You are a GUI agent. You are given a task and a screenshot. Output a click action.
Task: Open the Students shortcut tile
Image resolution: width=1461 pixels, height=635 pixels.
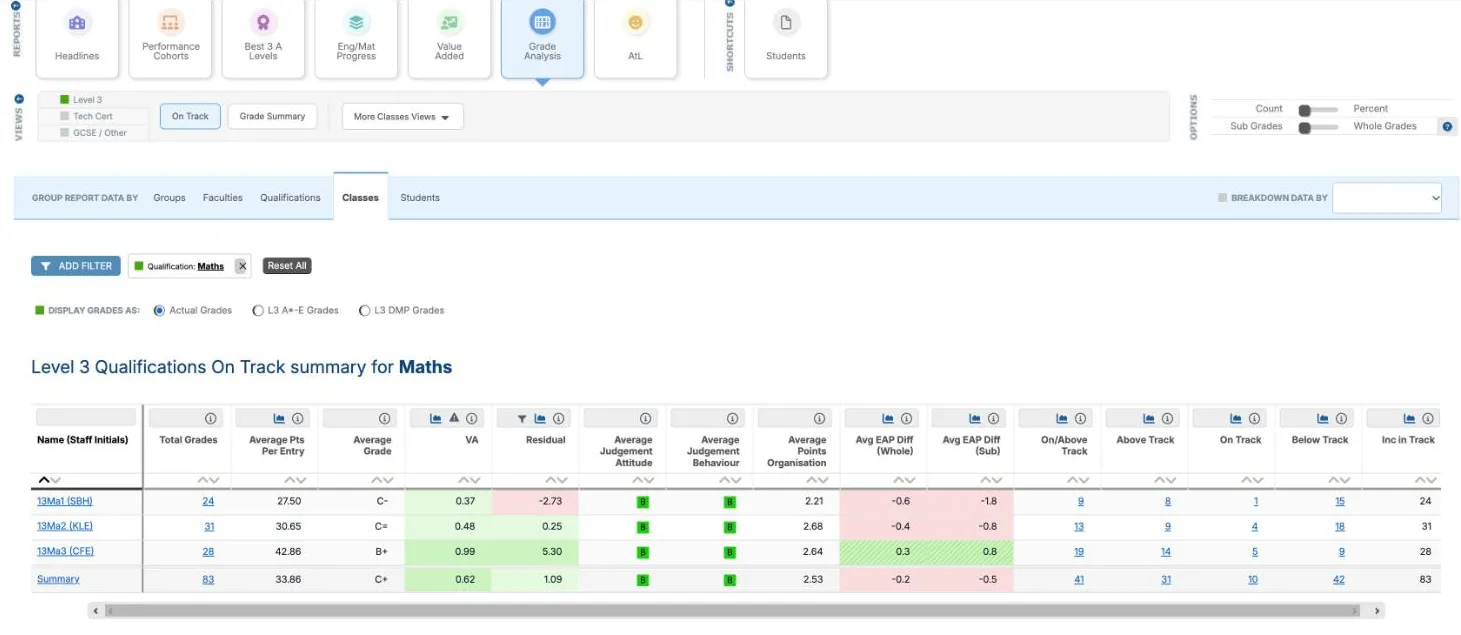[786, 38]
